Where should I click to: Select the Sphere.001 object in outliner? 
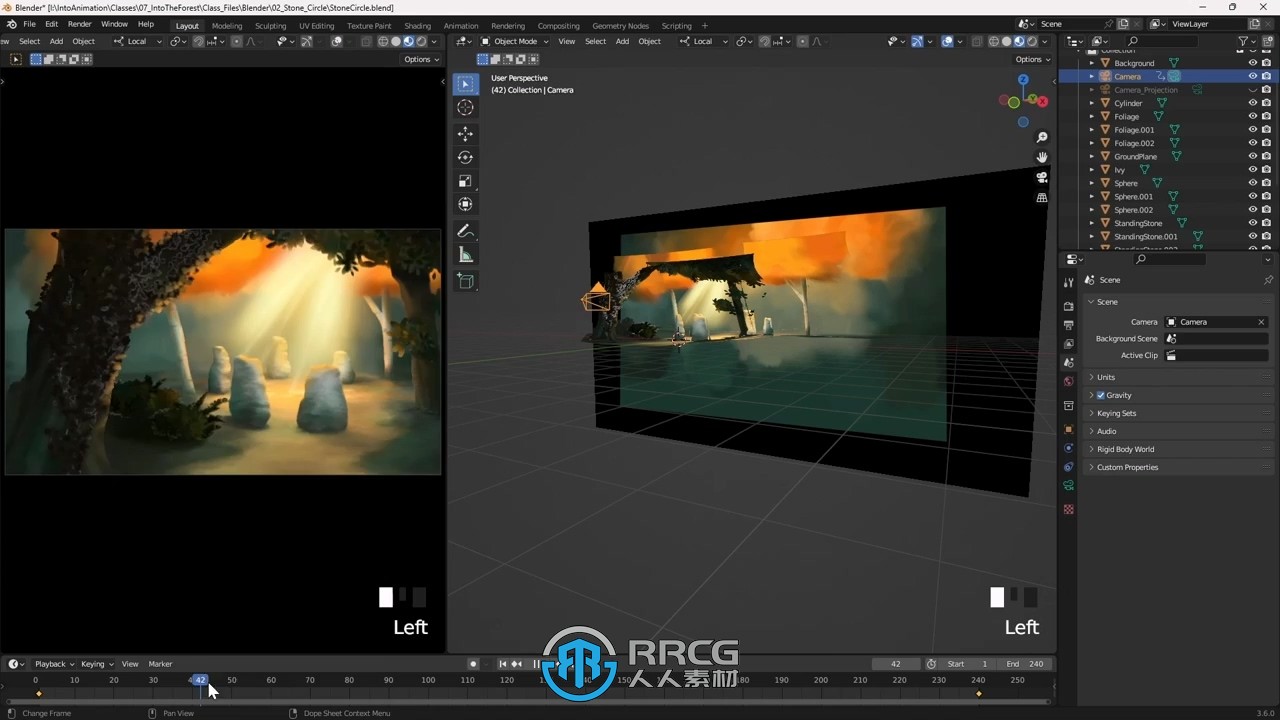(x=1133, y=196)
